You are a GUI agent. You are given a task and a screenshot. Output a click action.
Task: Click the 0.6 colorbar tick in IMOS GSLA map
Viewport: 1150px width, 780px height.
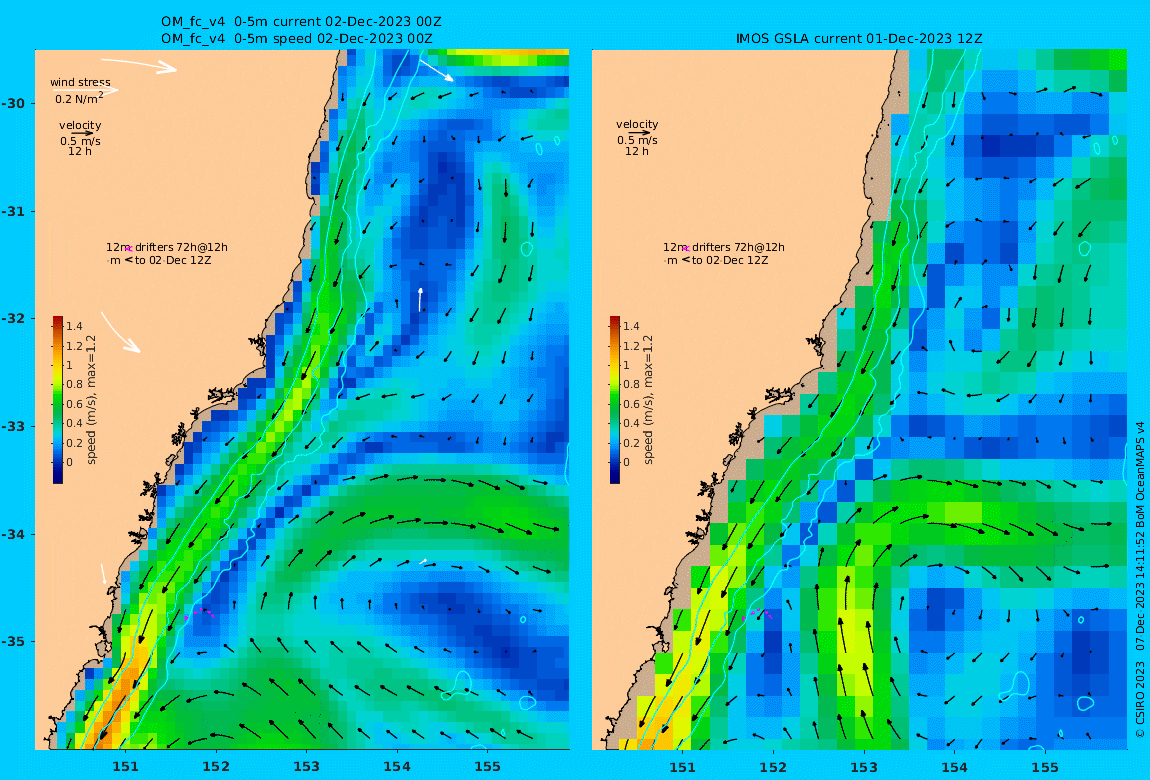pyautogui.click(x=631, y=404)
